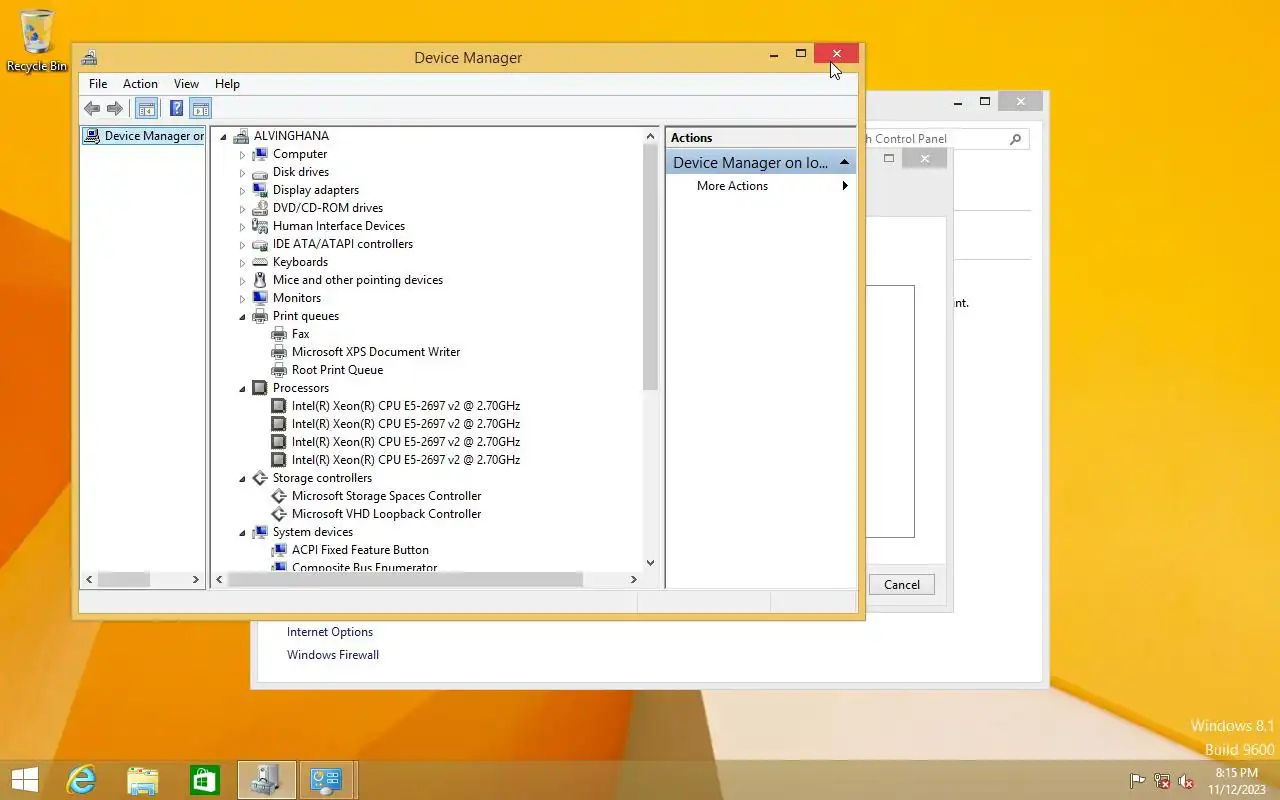Open Internet Options link in Control Panel
The height and width of the screenshot is (800, 1280).
[x=330, y=632]
